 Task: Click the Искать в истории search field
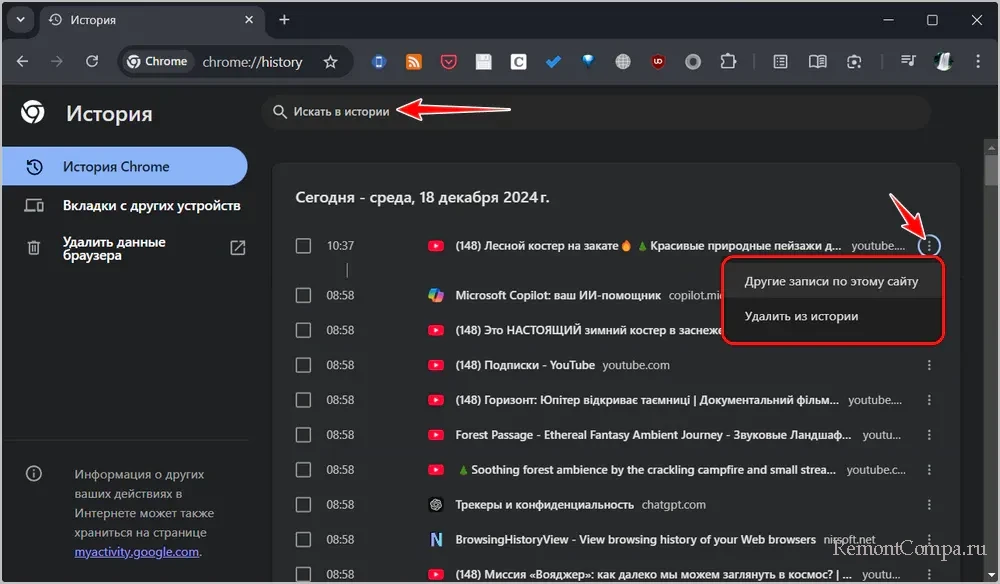pyautogui.click(x=596, y=112)
